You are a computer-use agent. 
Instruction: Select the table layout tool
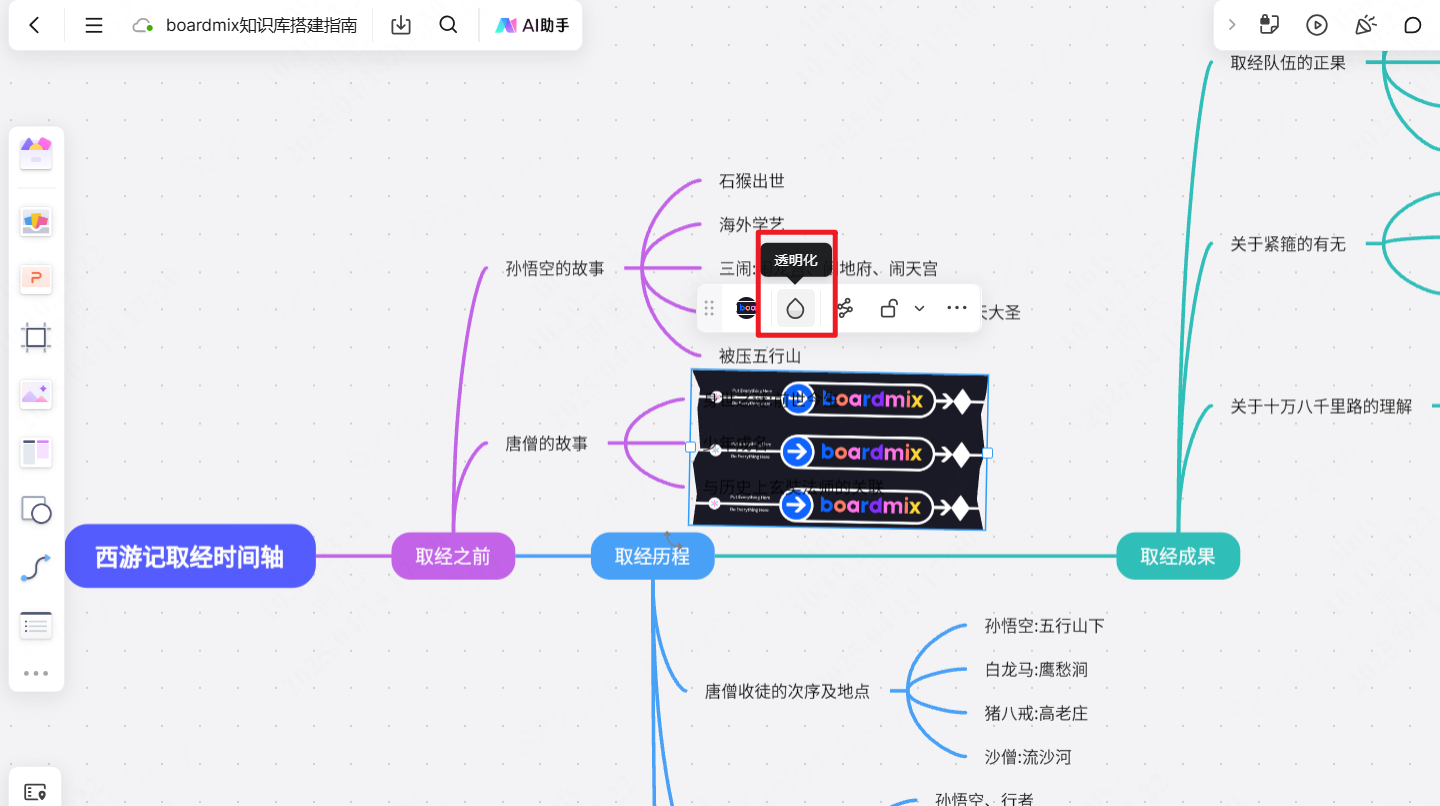pyautogui.click(x=36, y=453)
